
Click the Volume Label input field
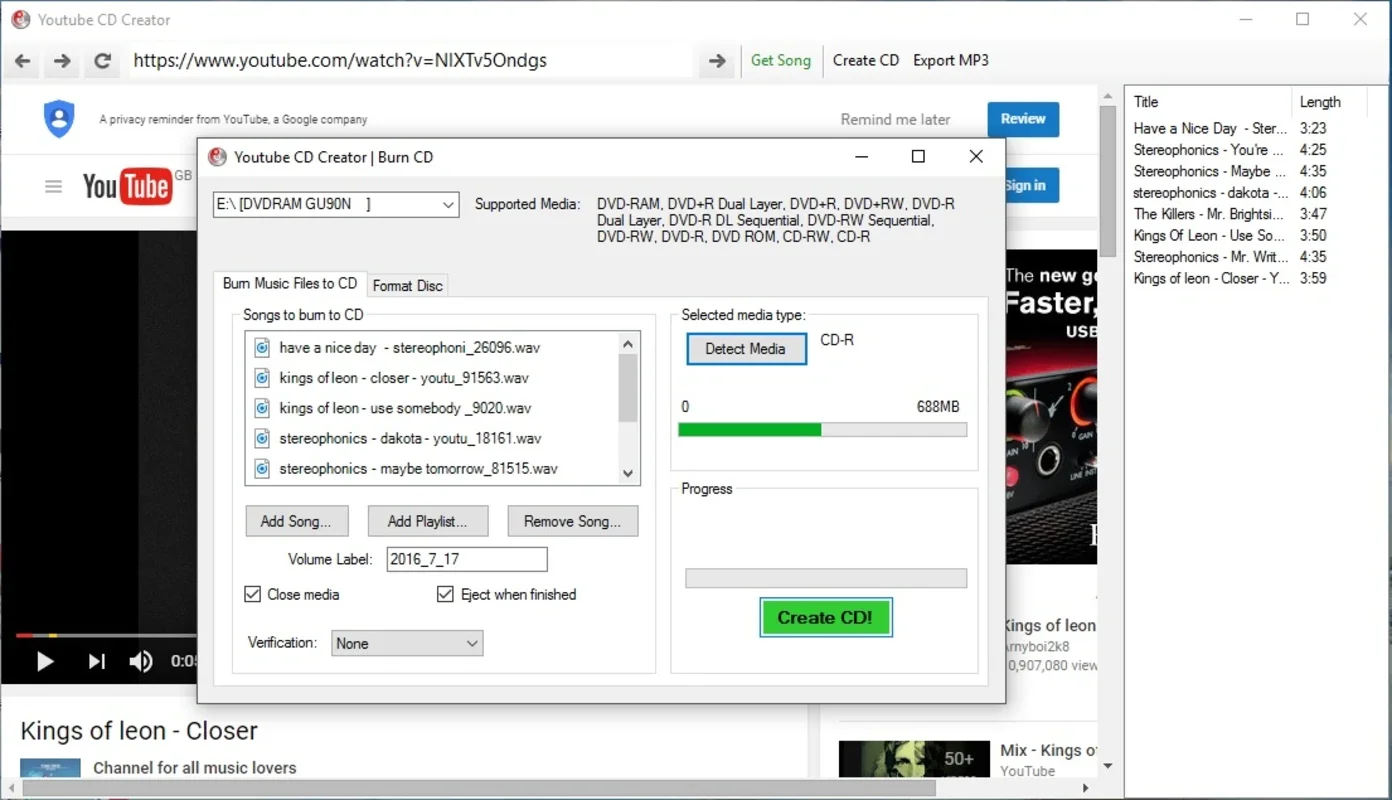[467, 559]
